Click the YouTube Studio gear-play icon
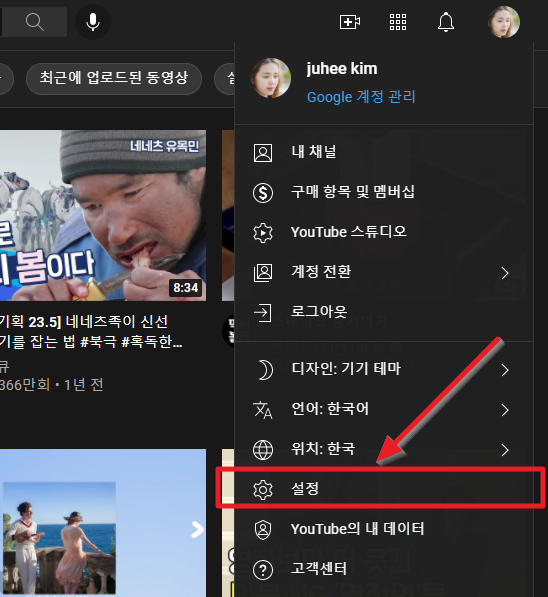Viewport: 548px width, 597px height. [263, 233]
